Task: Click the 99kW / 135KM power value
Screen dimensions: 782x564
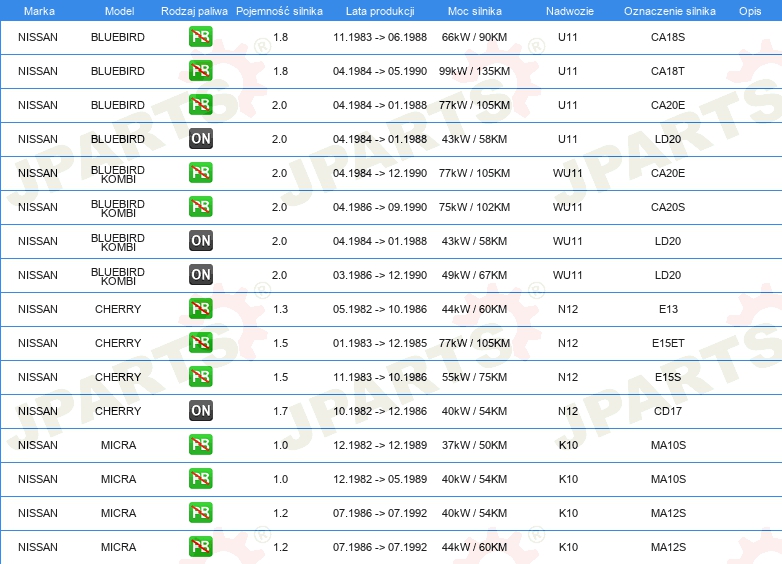Action: point(474,71)
